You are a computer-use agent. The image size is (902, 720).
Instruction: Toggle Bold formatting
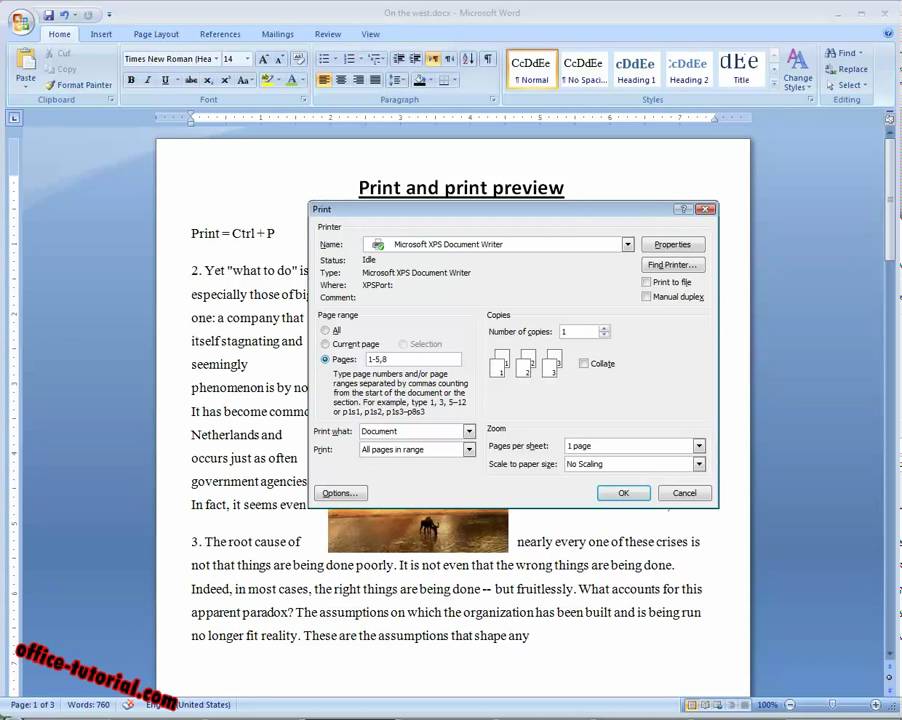click(131, 80)
